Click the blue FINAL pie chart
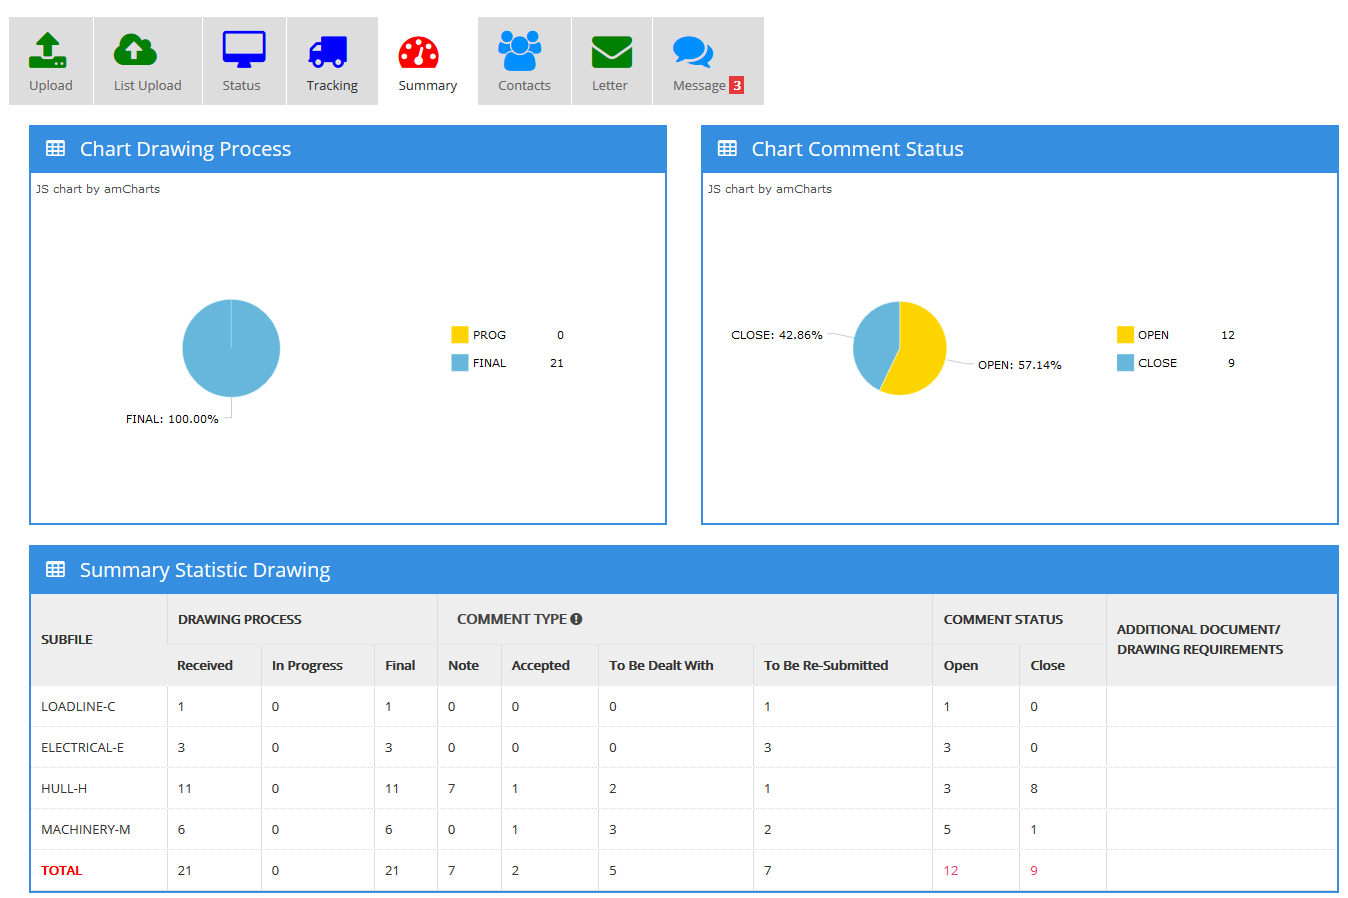This screenshot has width=1348, height=898. point(231,348)
